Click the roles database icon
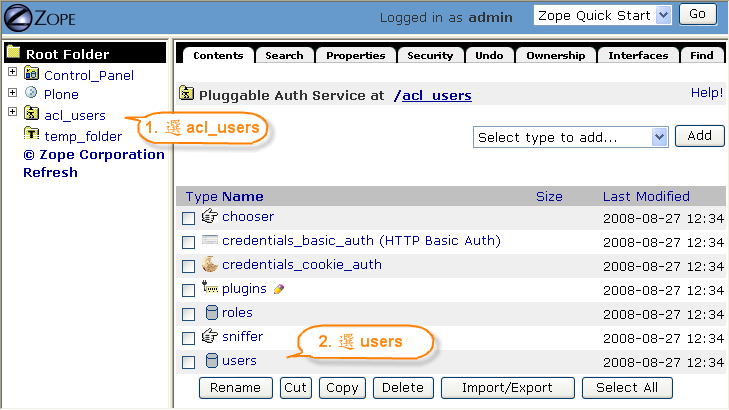Screen dimensions: 729x410 (x=212, y=312)
